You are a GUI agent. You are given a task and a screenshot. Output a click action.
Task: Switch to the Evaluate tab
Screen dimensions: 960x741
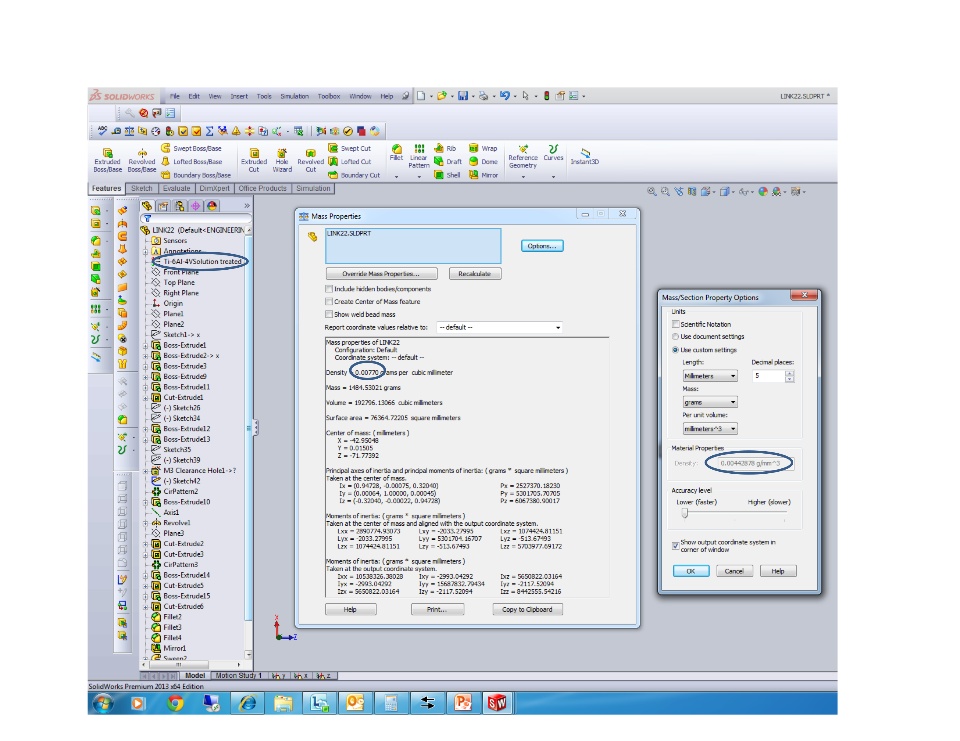[176, 189]
